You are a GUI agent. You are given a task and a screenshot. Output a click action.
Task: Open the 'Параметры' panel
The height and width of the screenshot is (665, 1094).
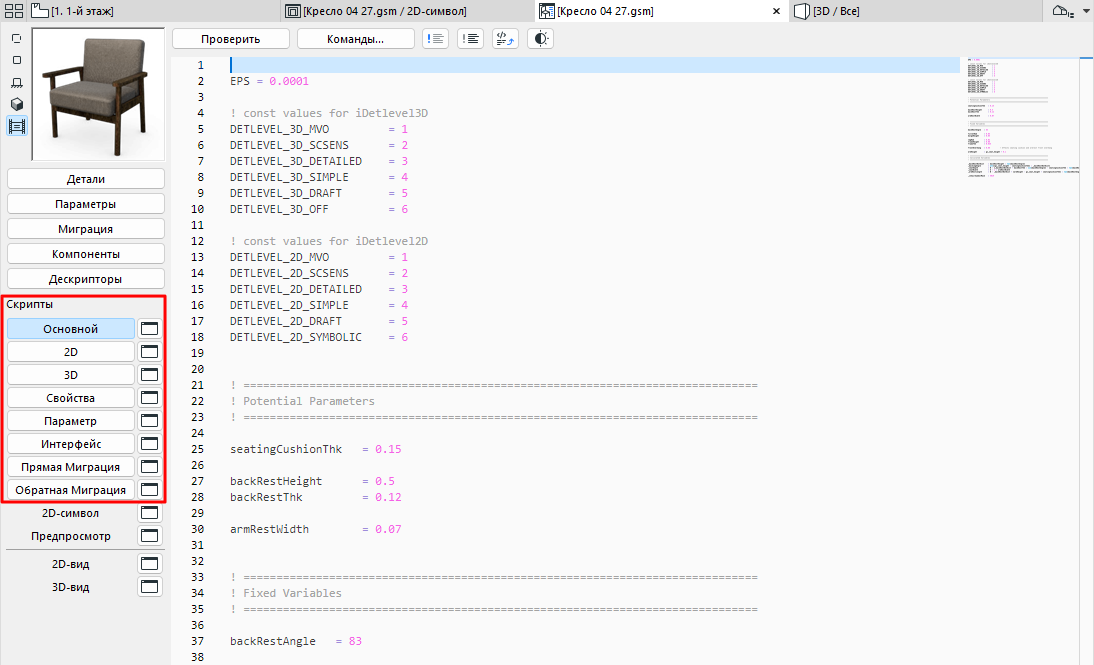(x=85, y=203)
